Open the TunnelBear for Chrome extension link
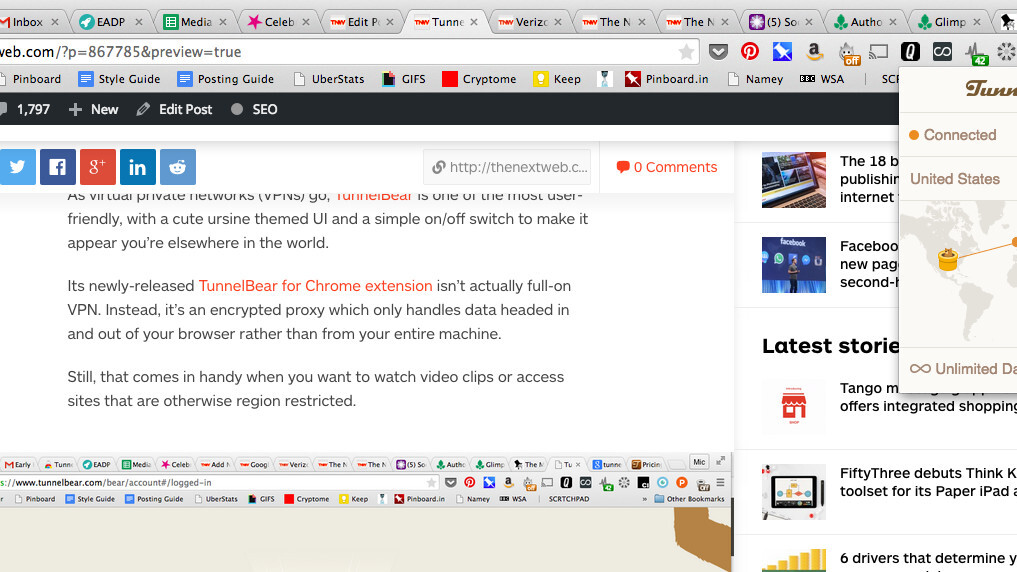This screenshot has height=572, width=1017. (x=315, y=286)
